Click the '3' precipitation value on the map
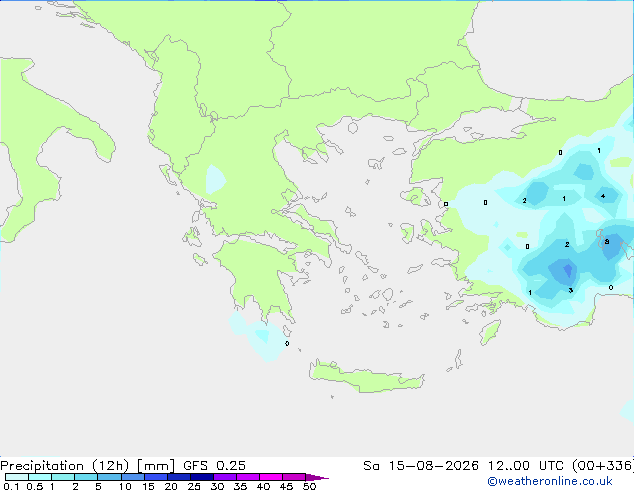 pyautogui.click(x=571, y=290)
